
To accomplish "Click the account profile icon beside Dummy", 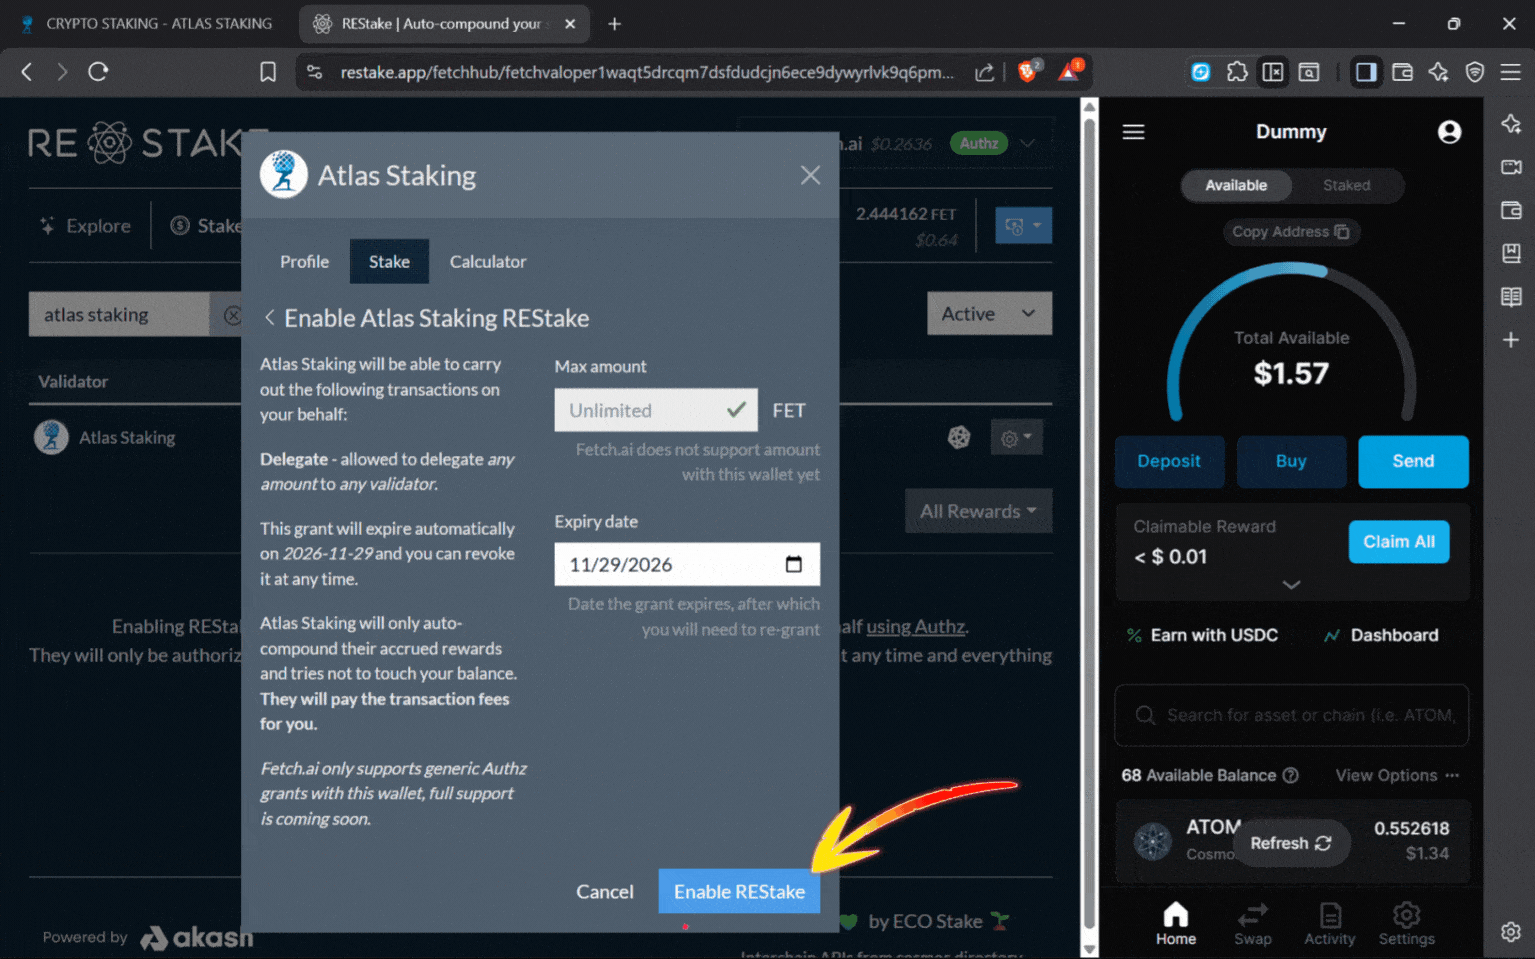I will pos(1449,131).
